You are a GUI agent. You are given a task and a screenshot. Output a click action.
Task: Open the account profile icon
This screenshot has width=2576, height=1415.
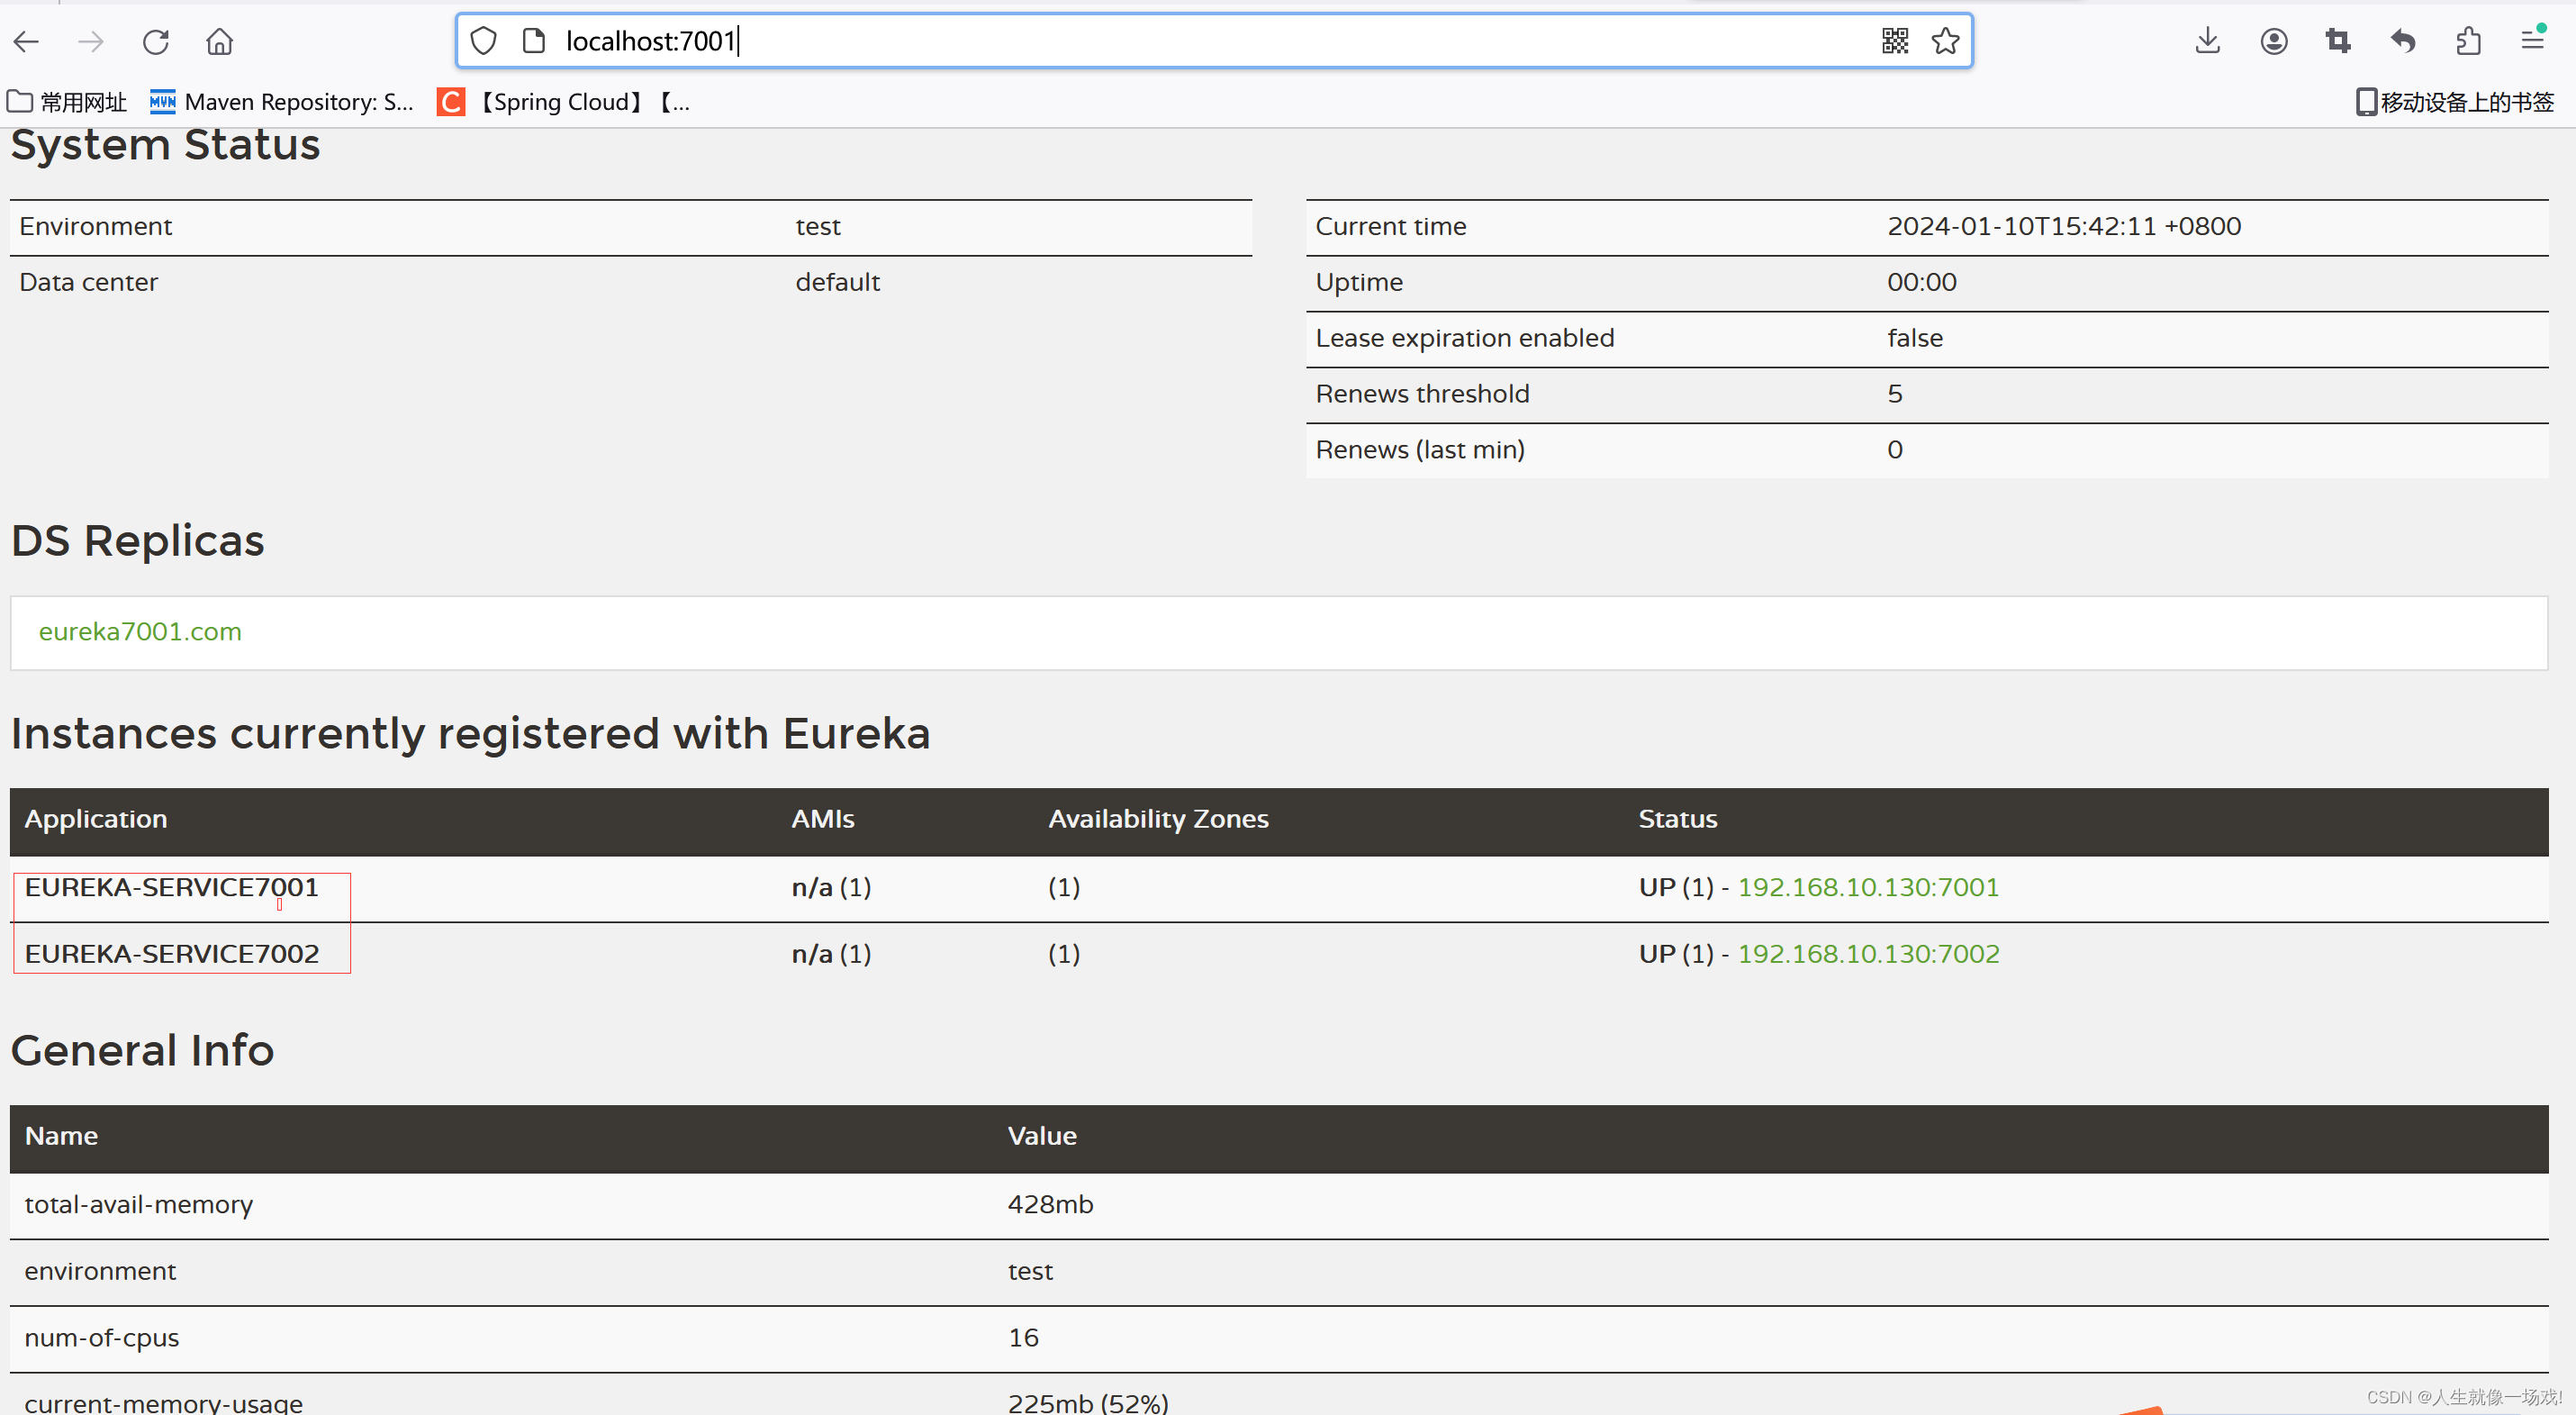pyautogui.click(x=2274, y=41)
